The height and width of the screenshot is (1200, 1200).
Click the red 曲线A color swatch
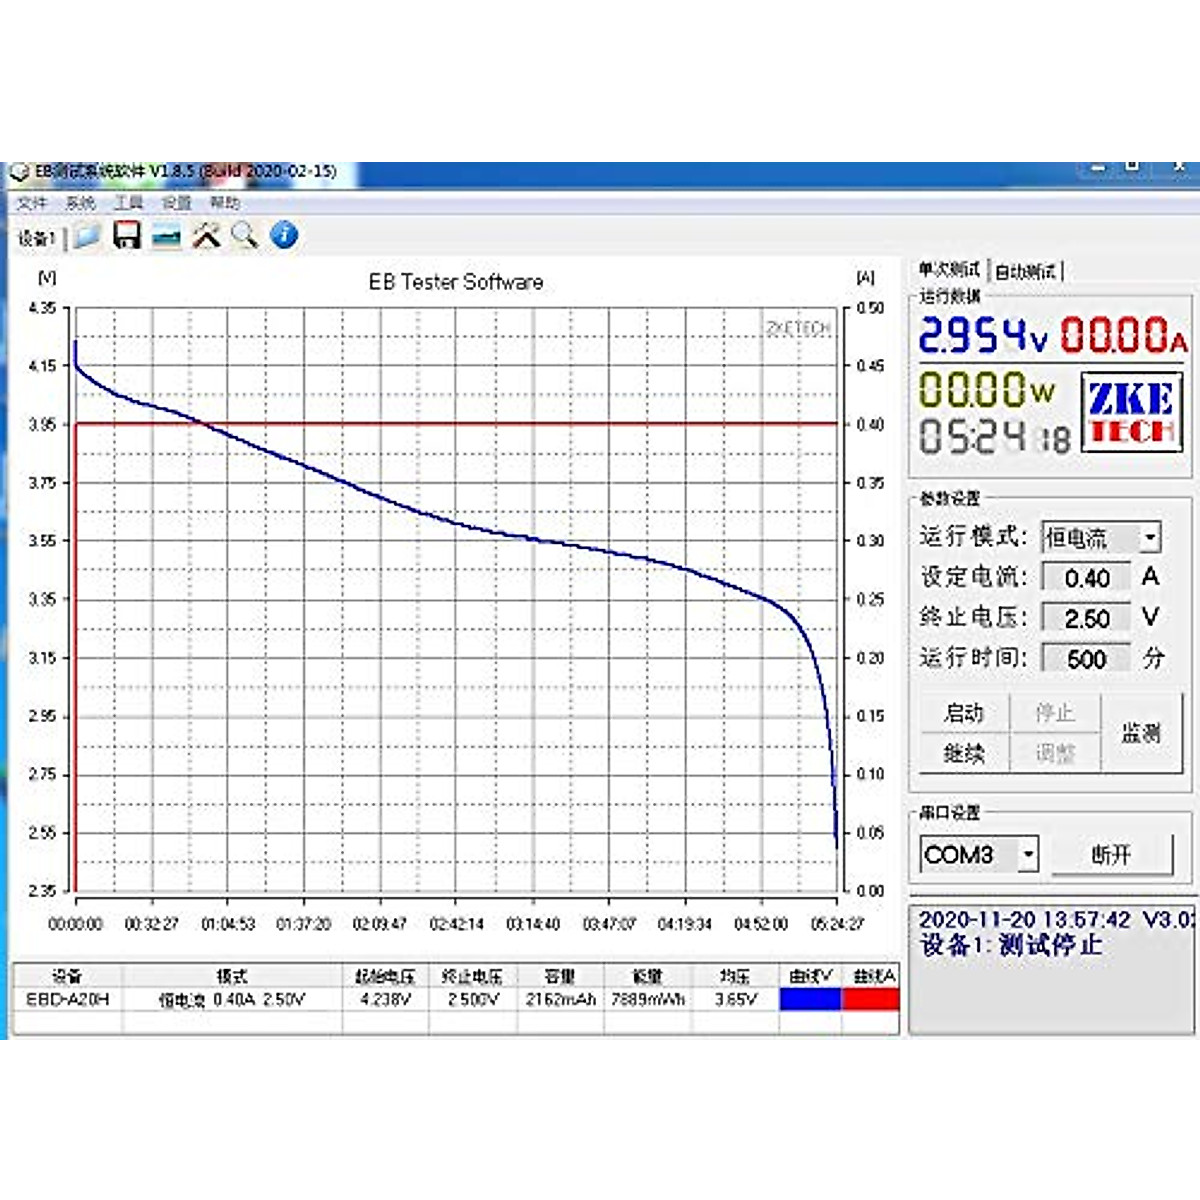[872, 999]
